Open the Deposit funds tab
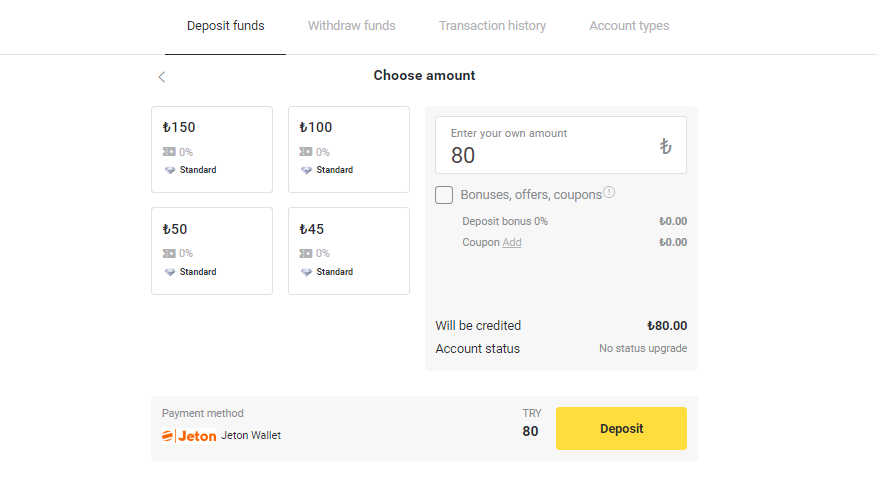Image resolution: width=877 pixels, height=488 pixels. pyautogui.click(x=225, y=26)
